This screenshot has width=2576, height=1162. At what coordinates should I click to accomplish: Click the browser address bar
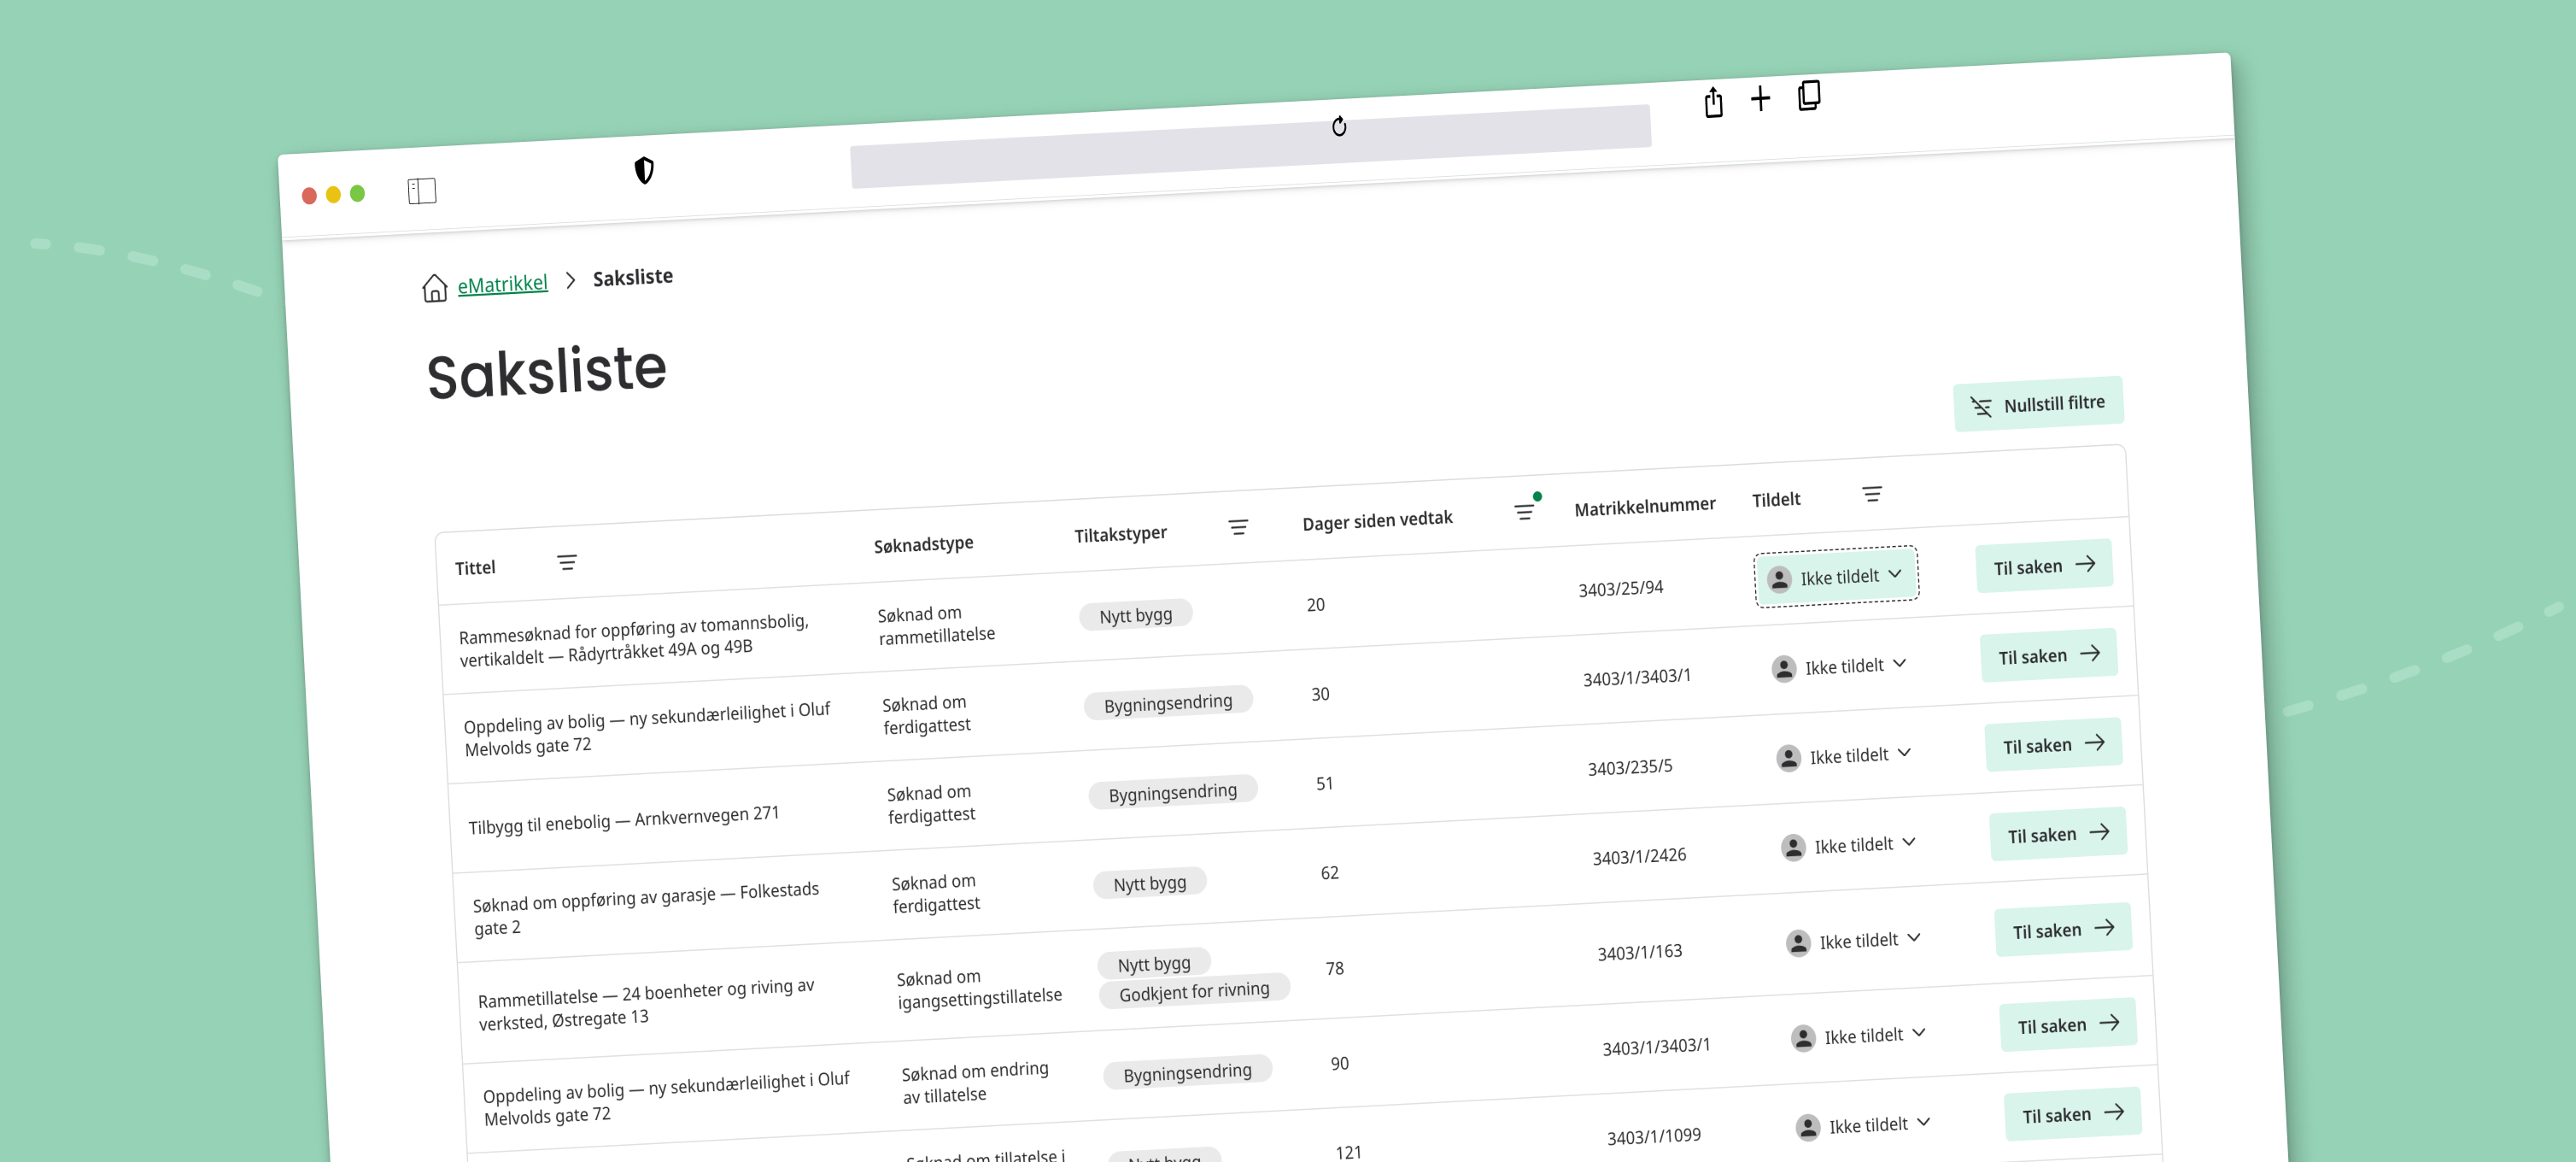[1250, 146]
